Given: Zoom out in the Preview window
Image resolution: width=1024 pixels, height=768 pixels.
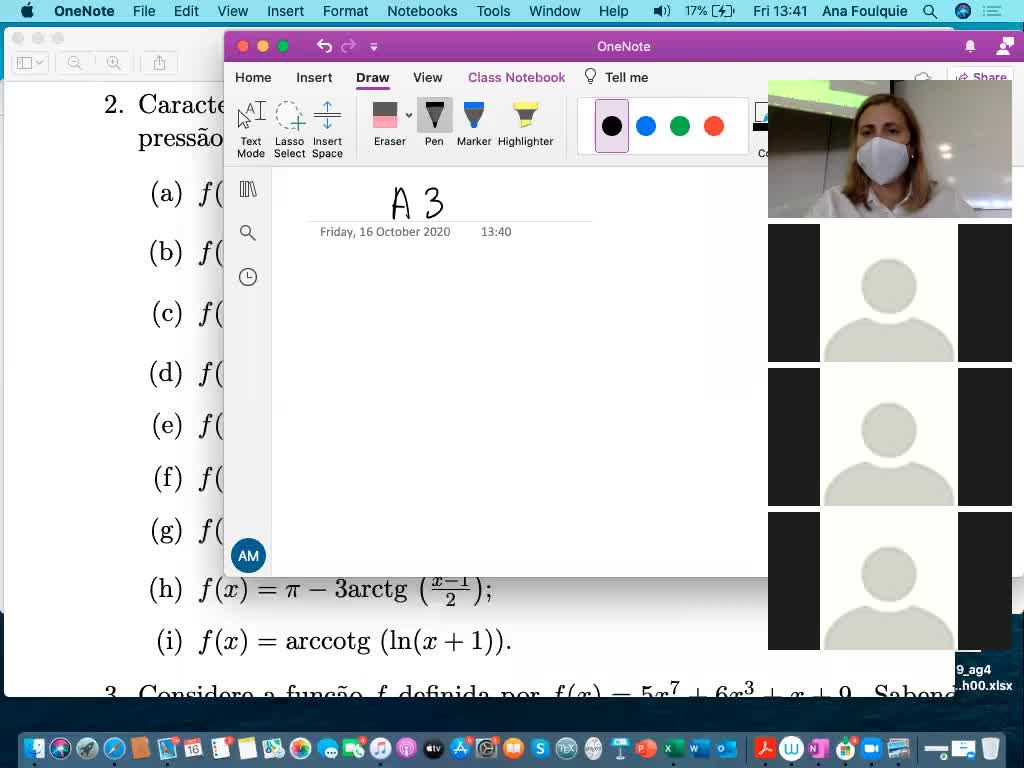Looking at the screenshot, I should 74,63.
